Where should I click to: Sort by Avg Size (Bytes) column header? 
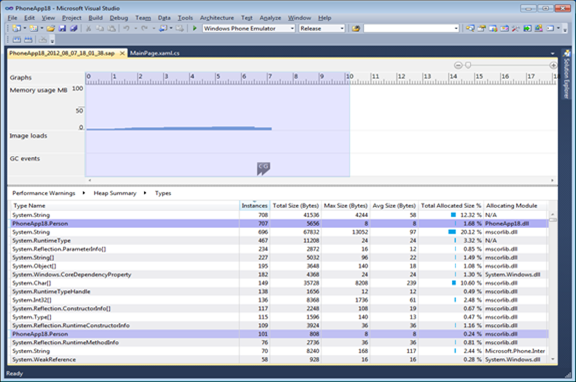[394, 206]
